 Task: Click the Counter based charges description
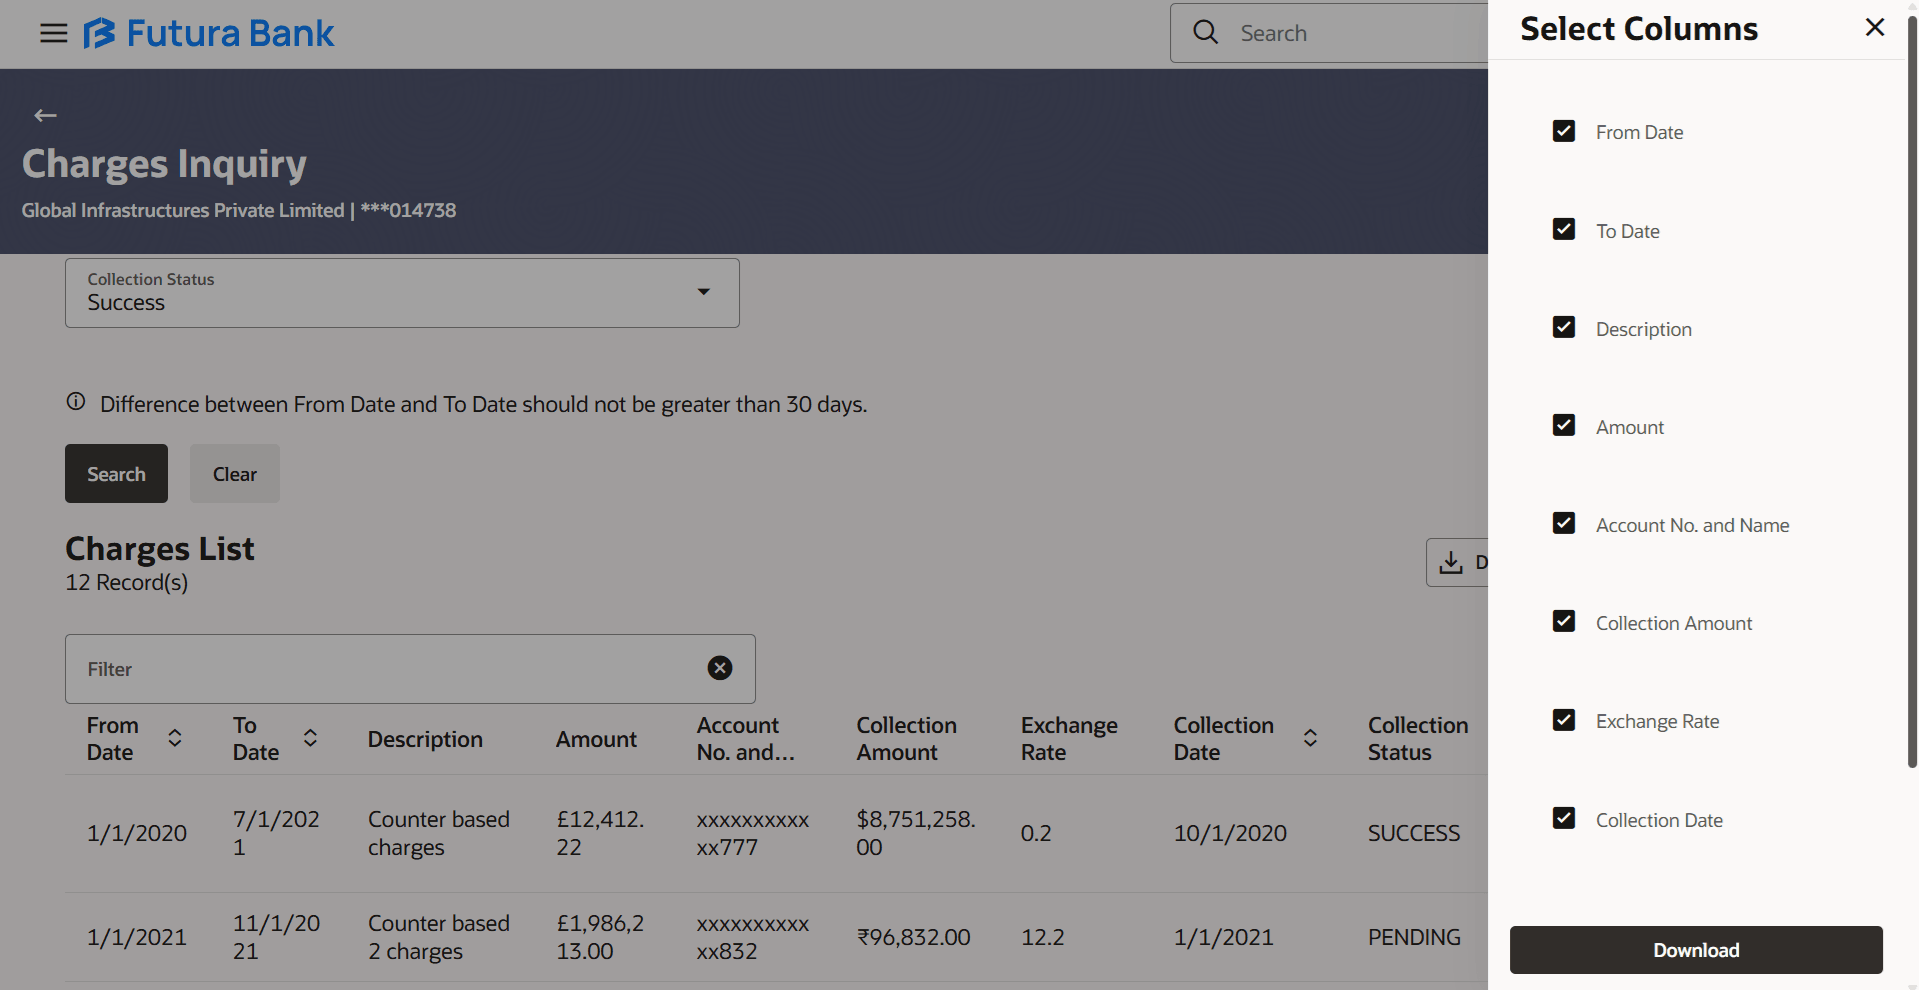coord(439,833)
